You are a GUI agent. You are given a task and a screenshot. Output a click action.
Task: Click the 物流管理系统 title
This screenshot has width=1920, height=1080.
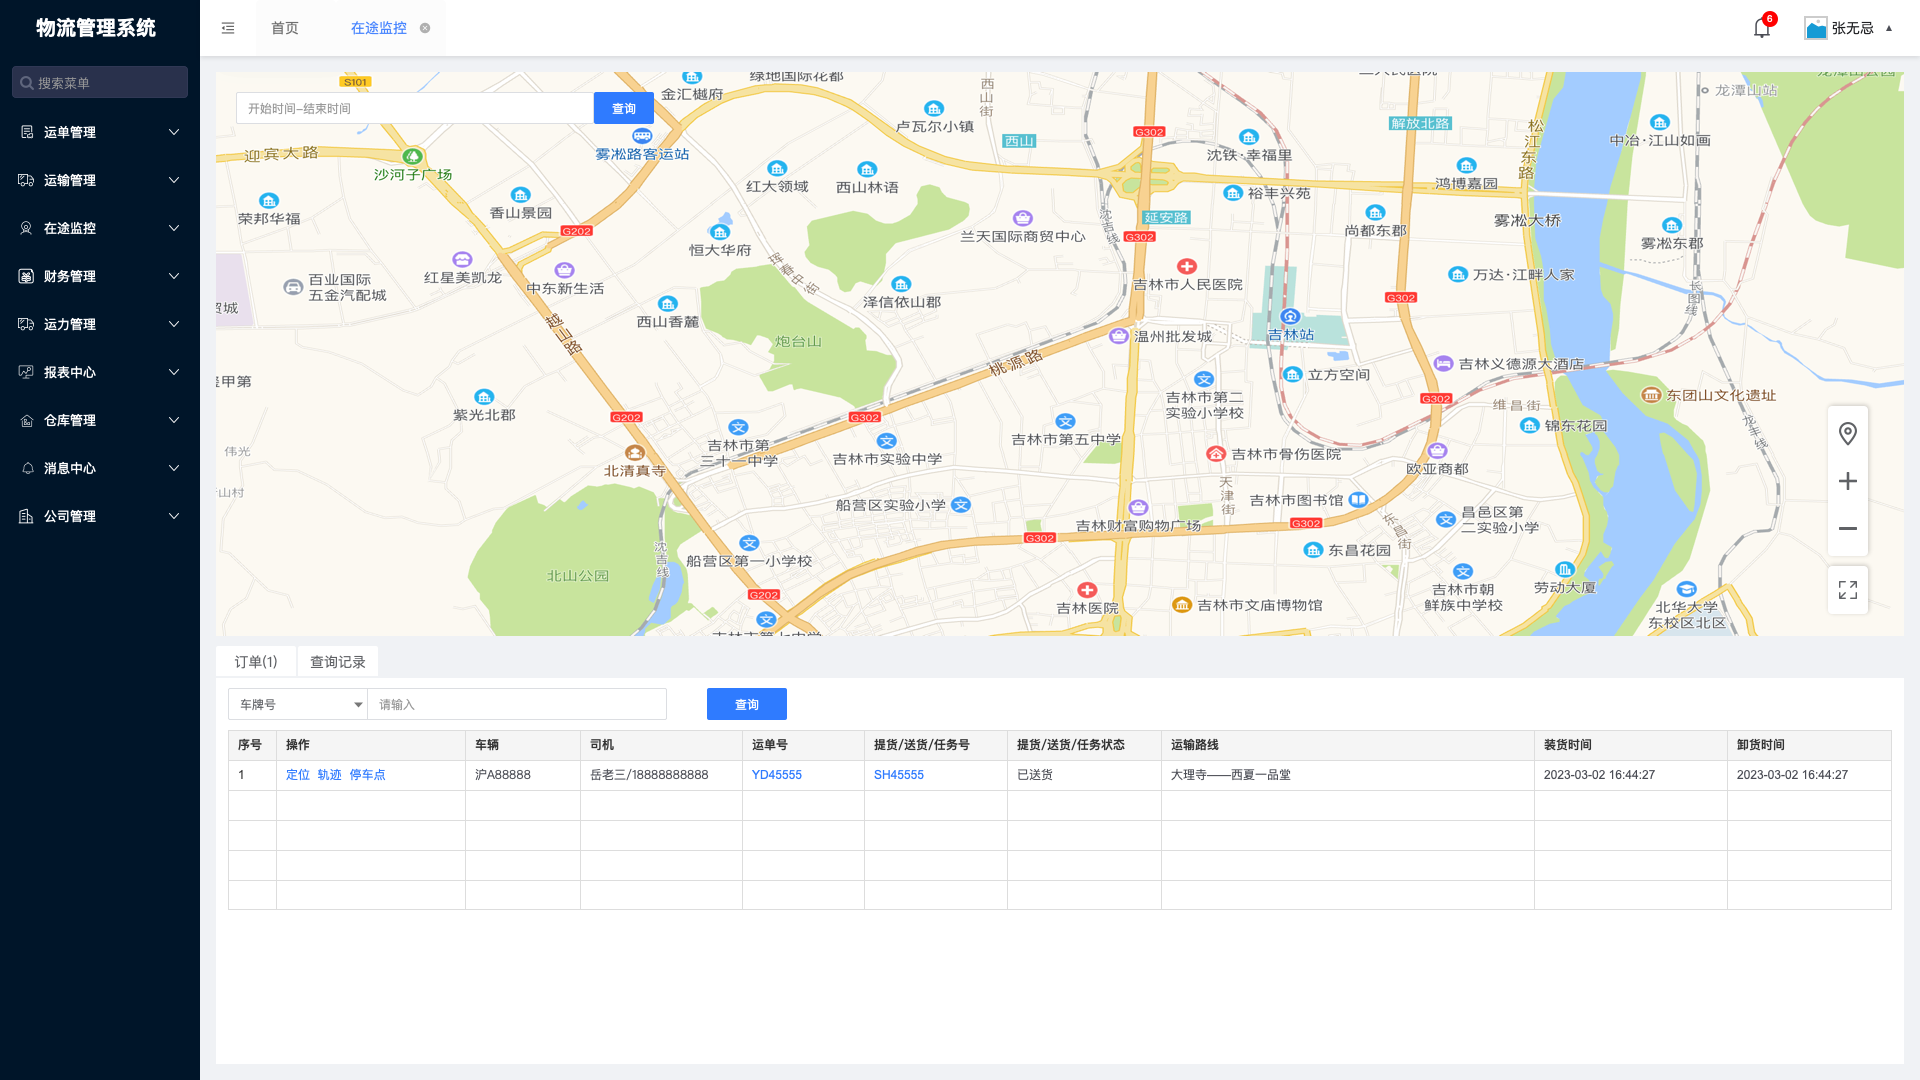96,28
